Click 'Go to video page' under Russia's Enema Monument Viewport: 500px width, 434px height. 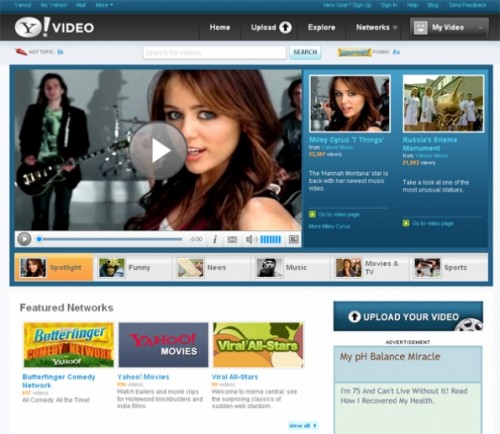click(x=433, y=223)
